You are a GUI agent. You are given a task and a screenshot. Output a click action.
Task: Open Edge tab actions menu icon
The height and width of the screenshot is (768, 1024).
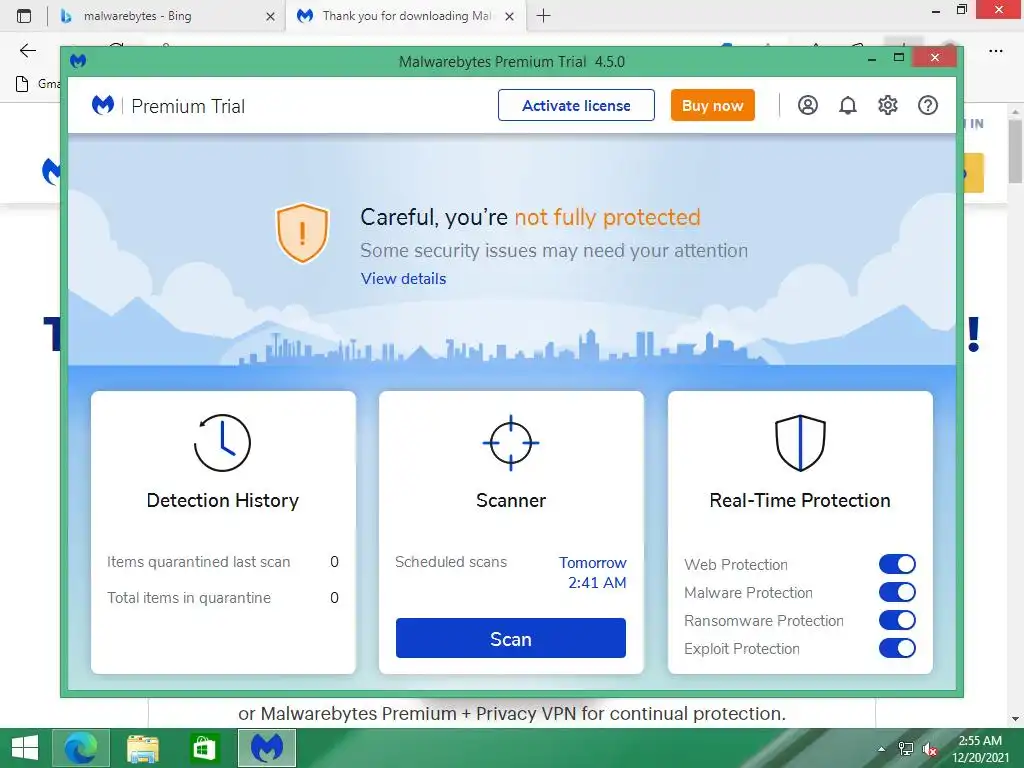[24, 16]
